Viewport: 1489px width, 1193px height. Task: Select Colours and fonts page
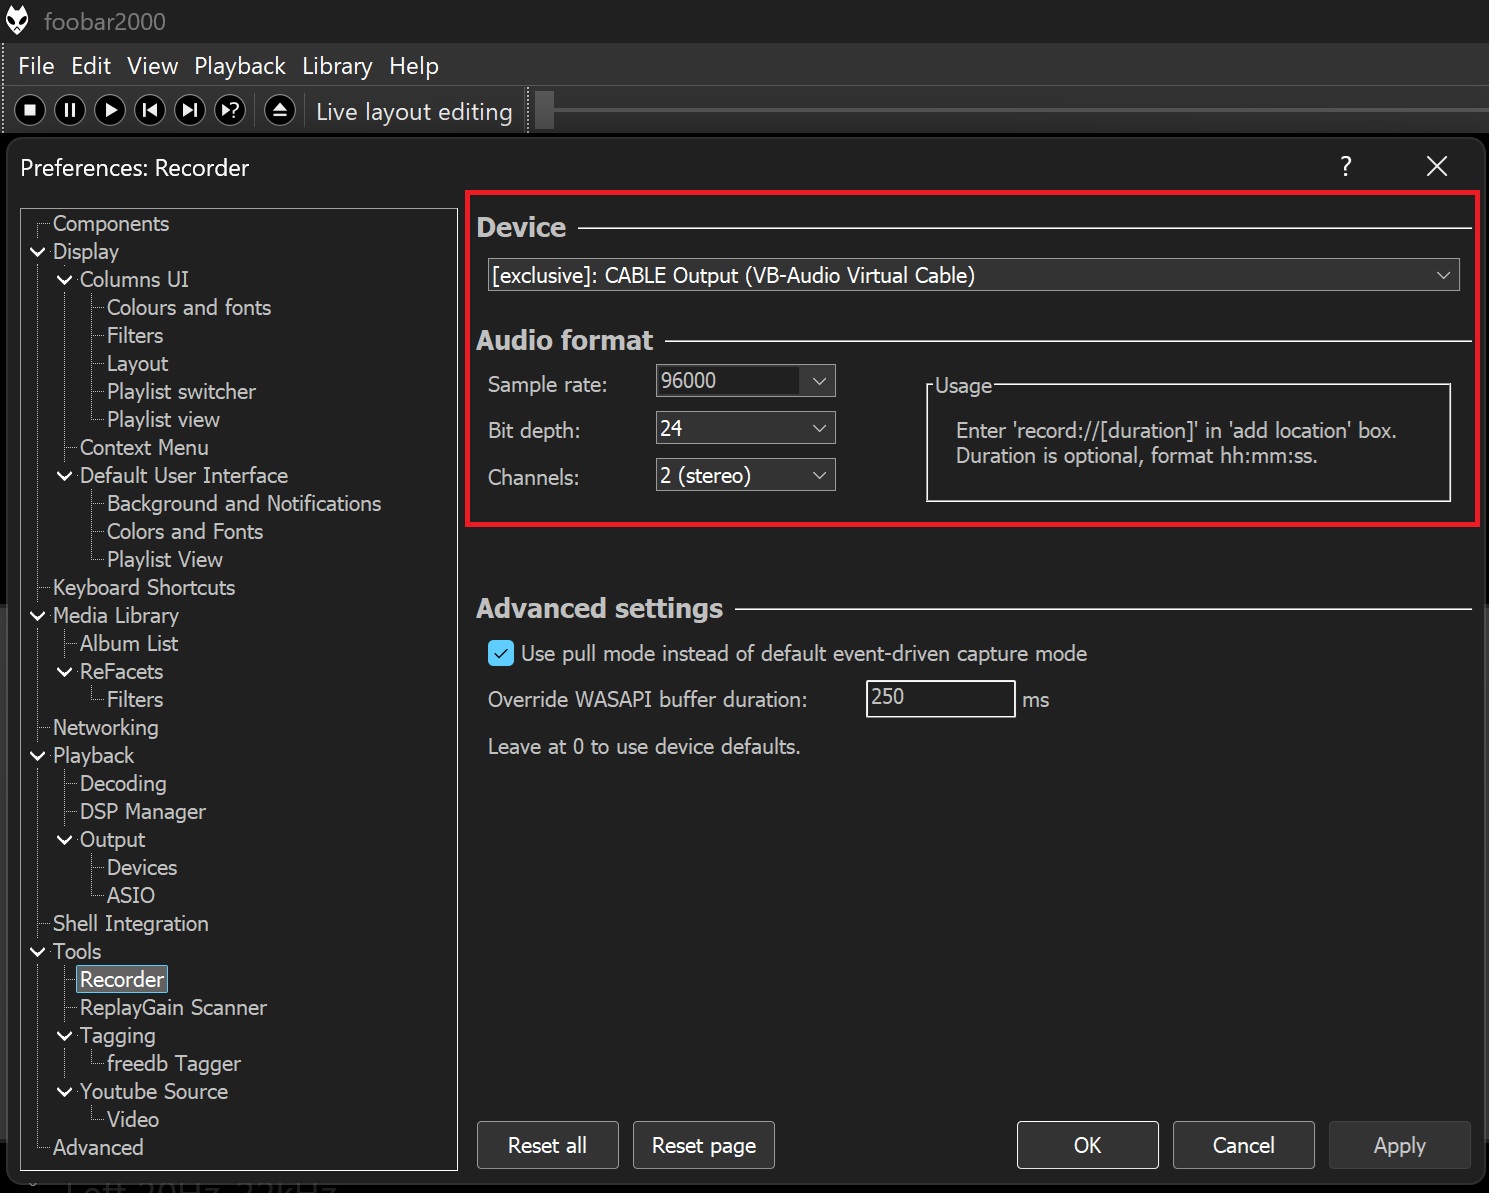click(189, 308)
